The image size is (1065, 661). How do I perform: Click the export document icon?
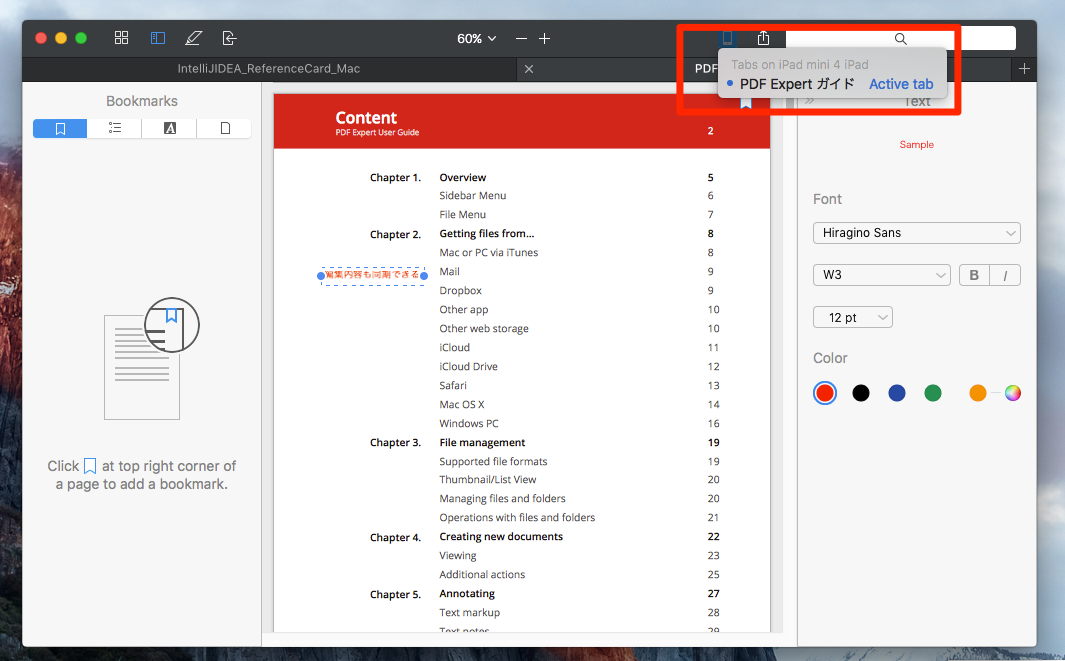click(x=229, y=38)
